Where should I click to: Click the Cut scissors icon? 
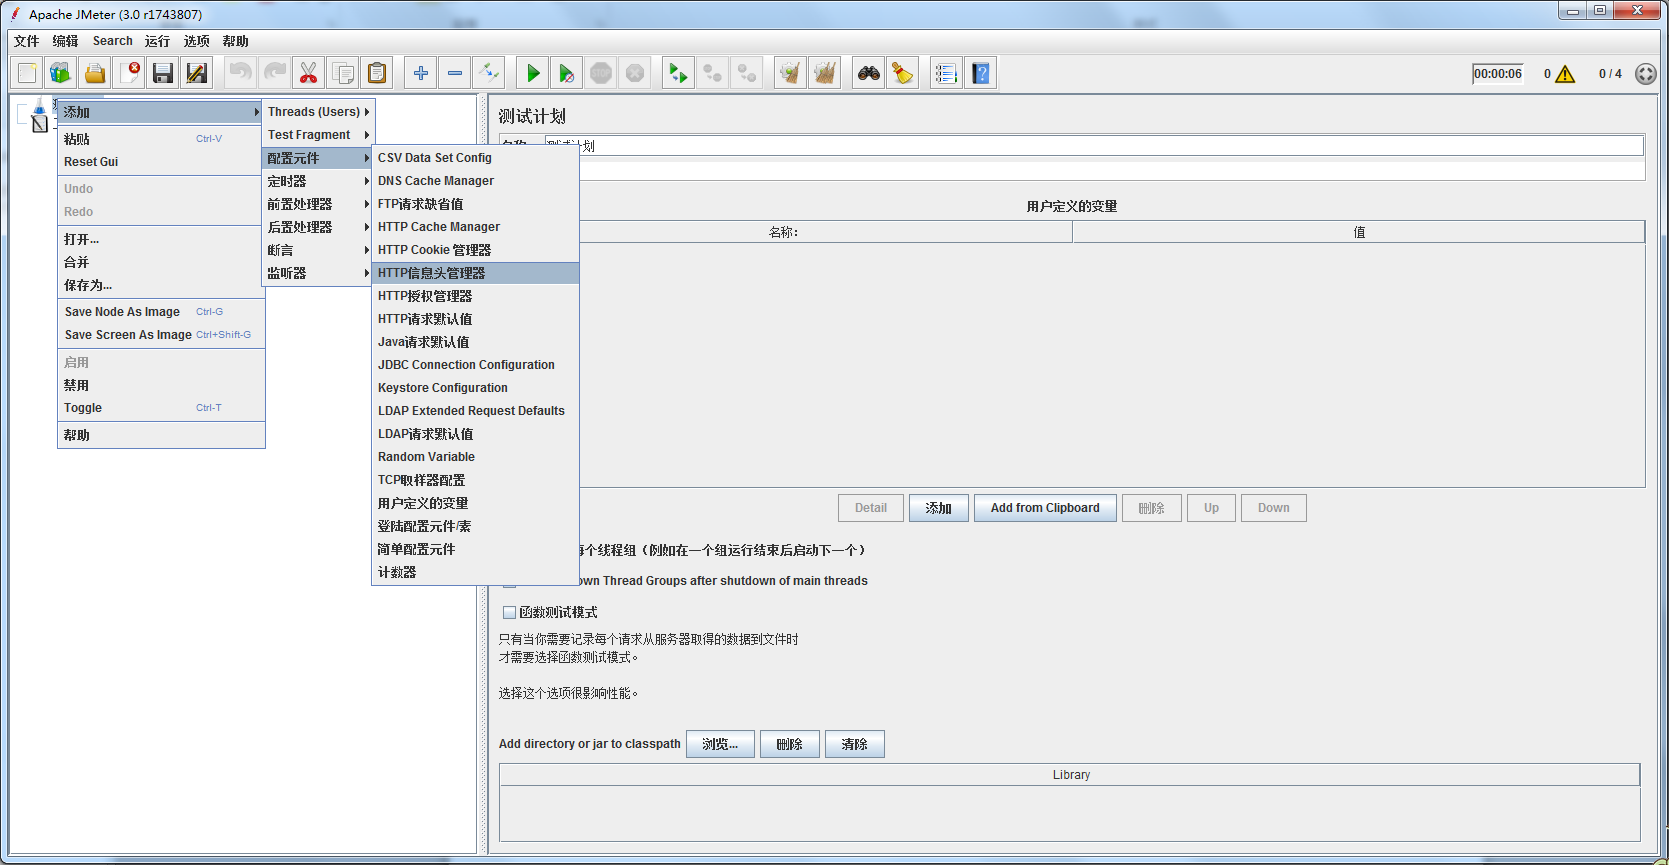(308, 73)
